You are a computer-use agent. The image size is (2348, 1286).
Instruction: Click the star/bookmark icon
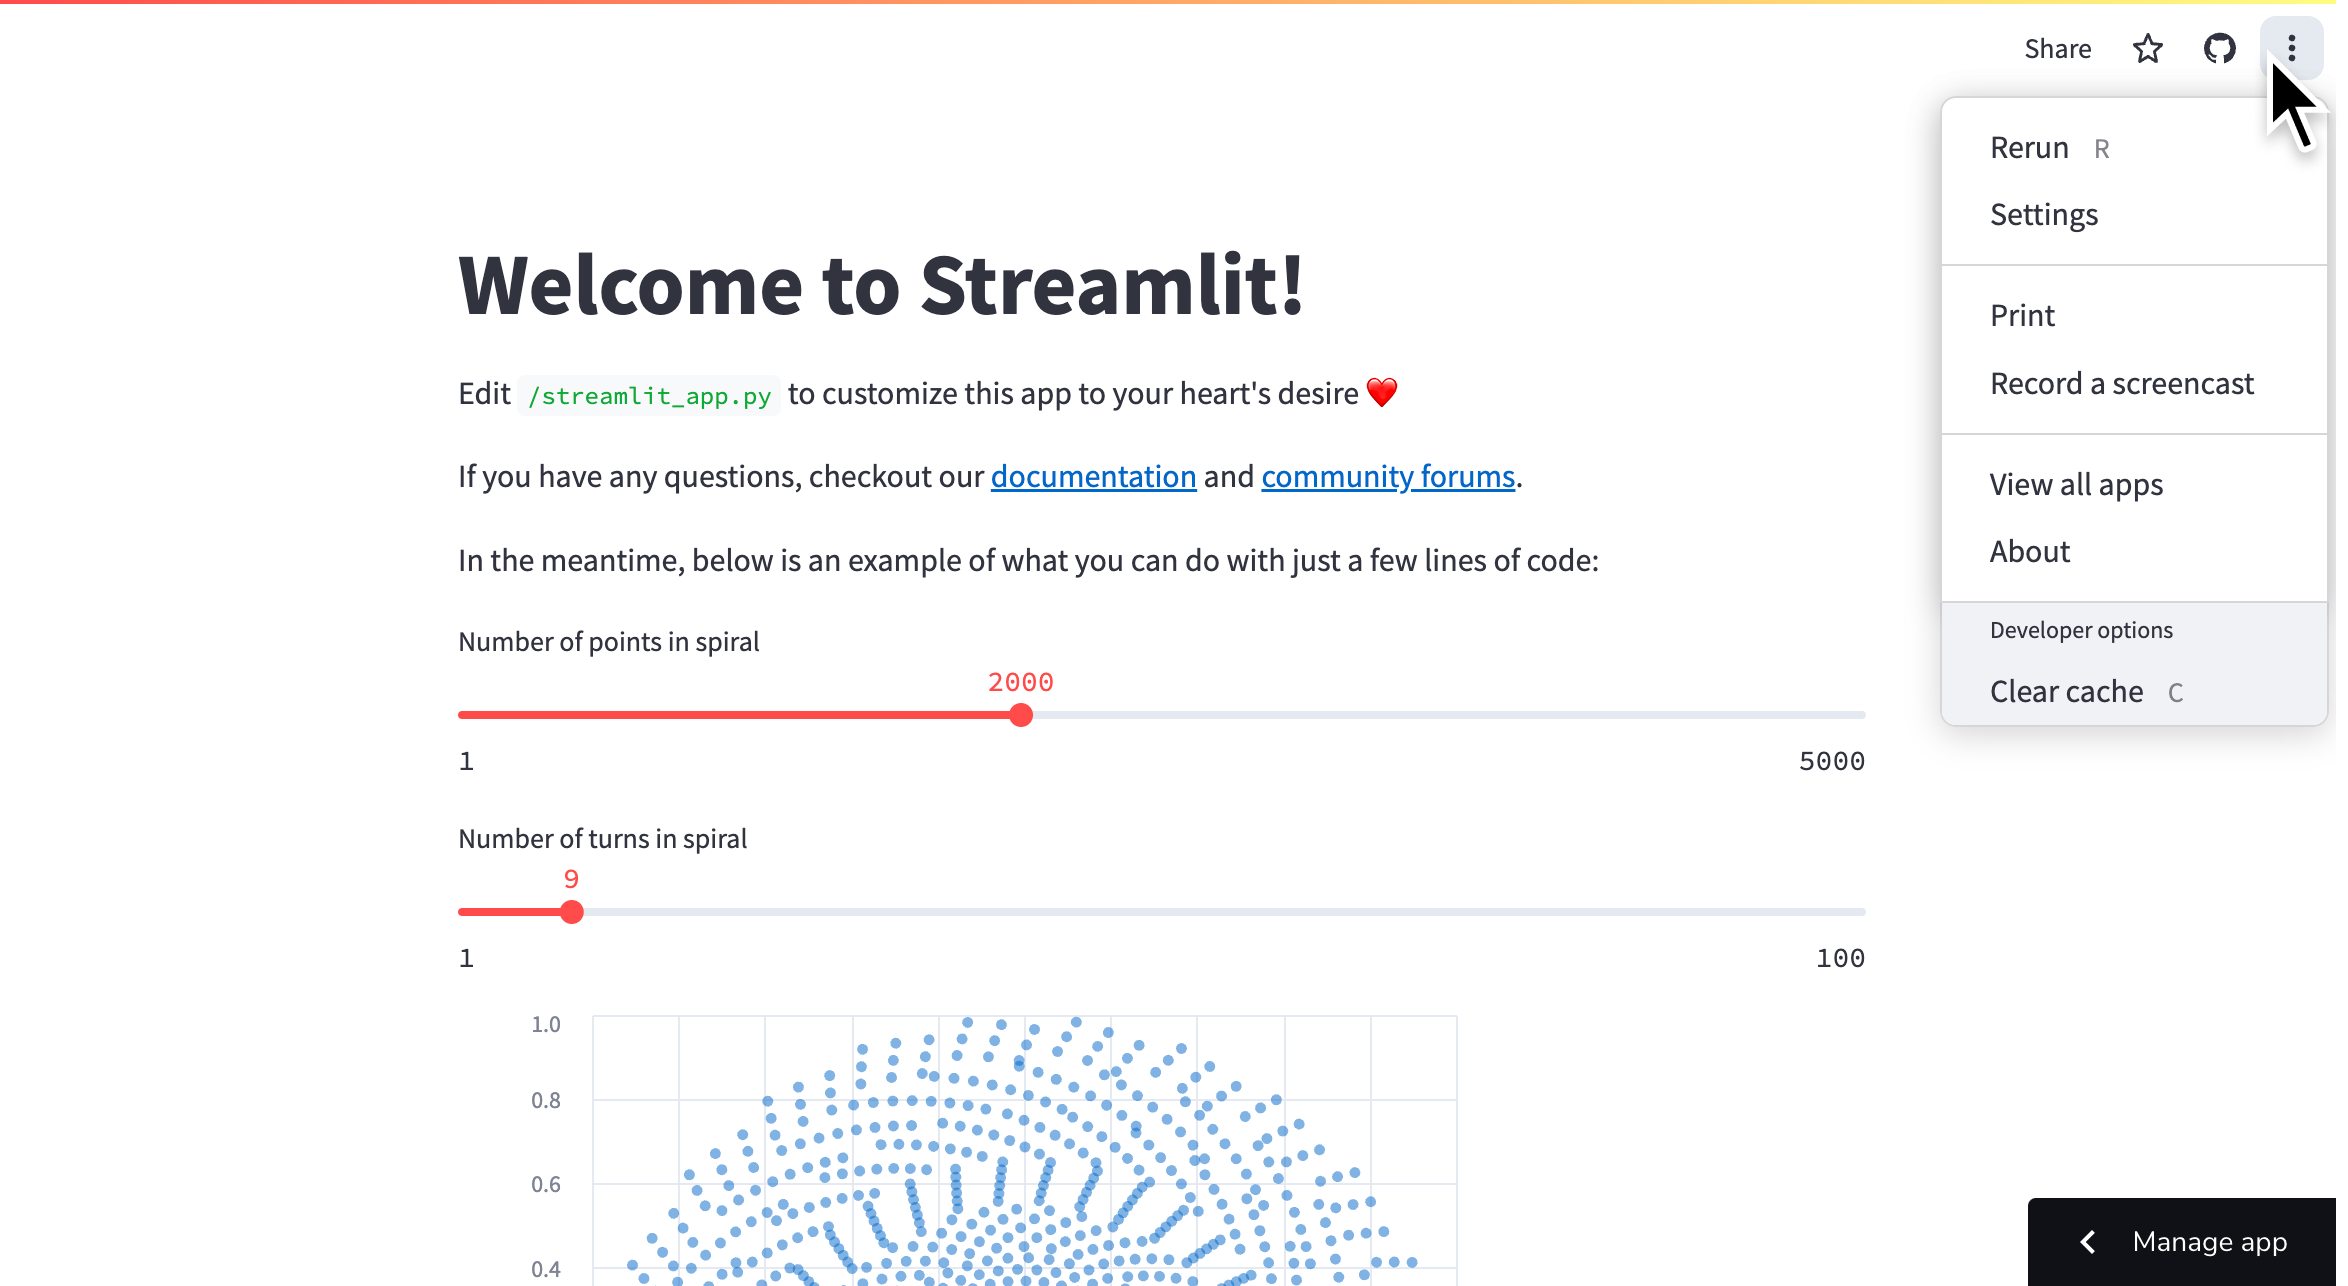click(x=2147, y=48)
